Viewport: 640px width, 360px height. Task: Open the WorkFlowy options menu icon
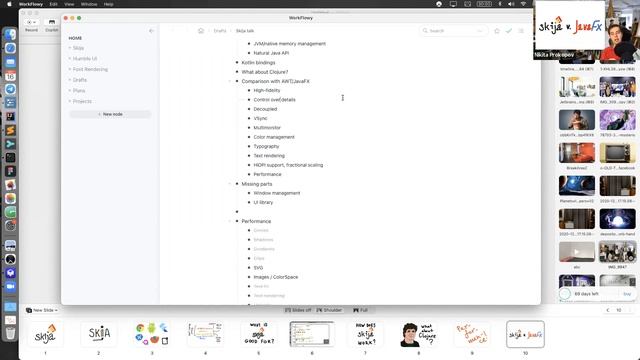click(521, 31)
